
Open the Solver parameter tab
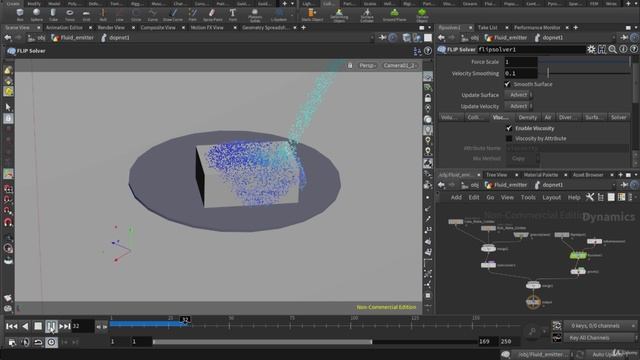[618, 118]
